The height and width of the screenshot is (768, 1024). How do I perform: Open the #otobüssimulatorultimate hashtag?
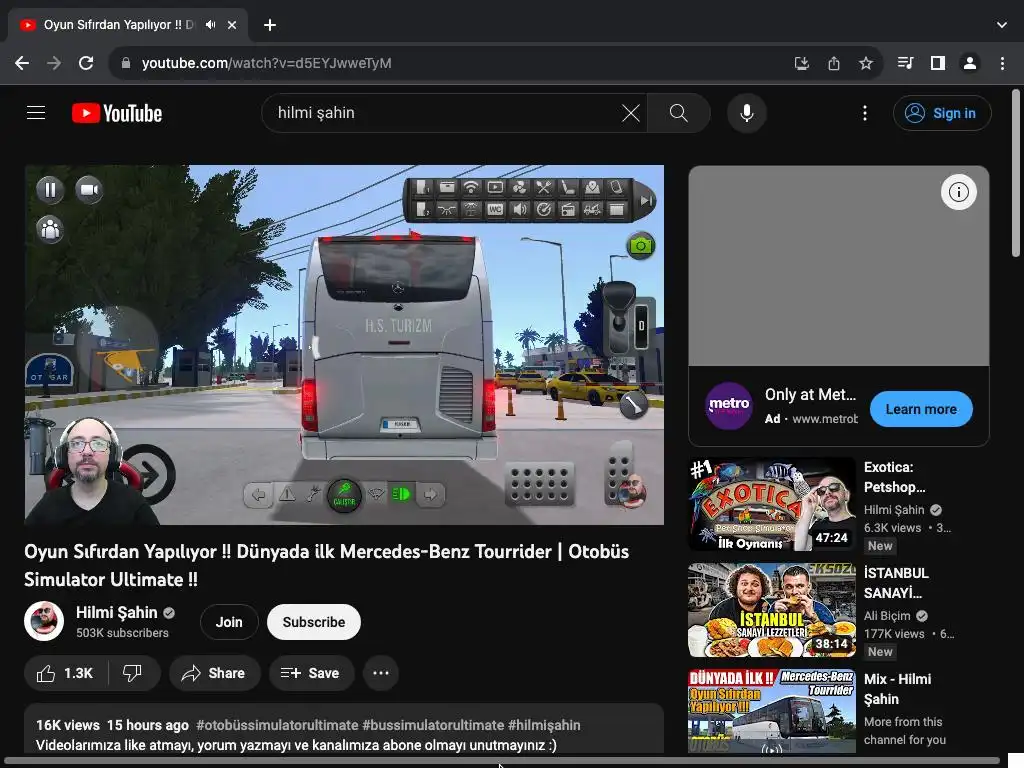[x=277, y=726]
